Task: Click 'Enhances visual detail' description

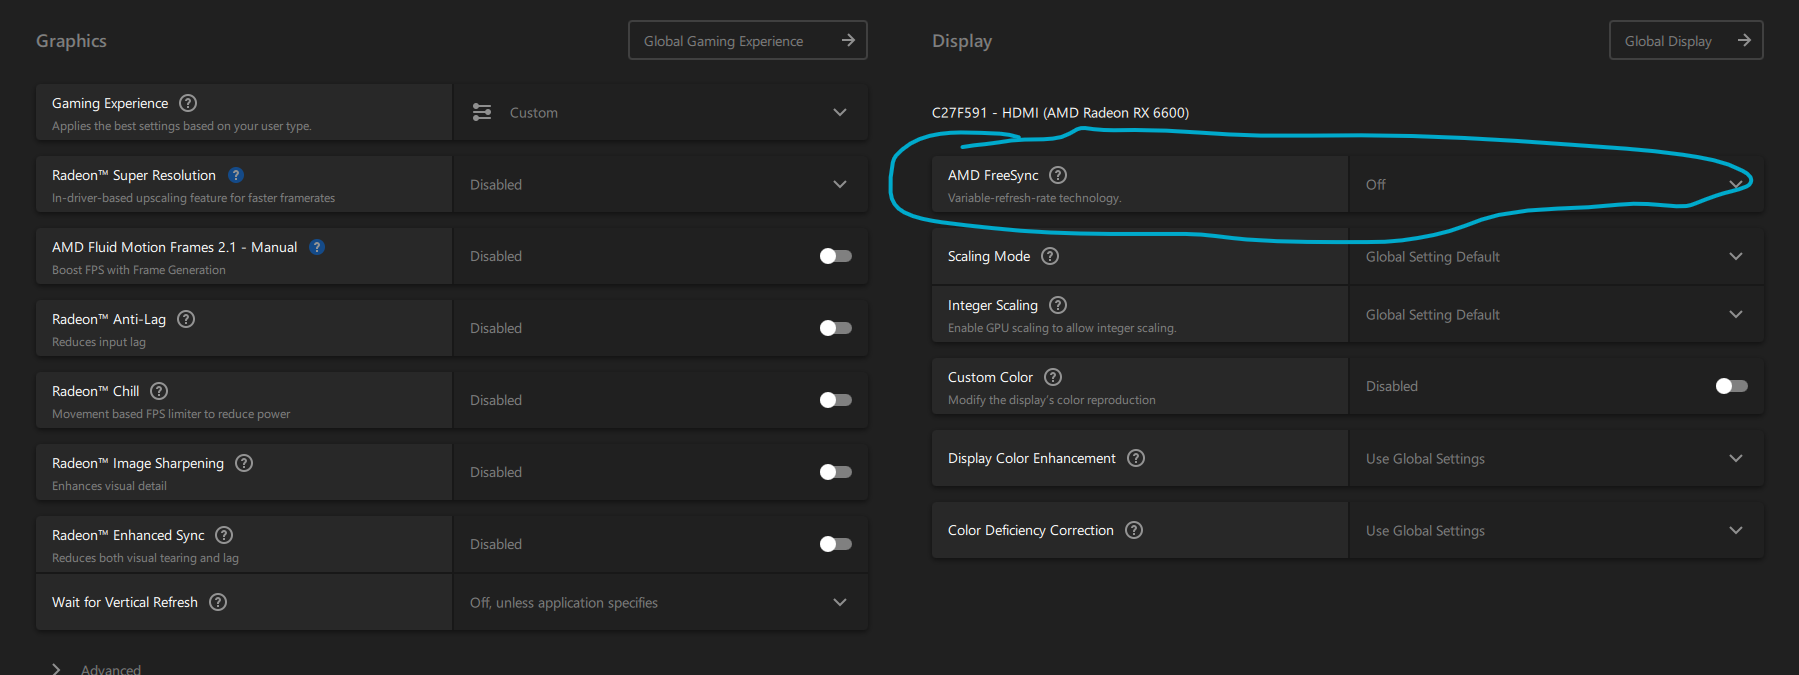Action: click(x=109, y=486)
